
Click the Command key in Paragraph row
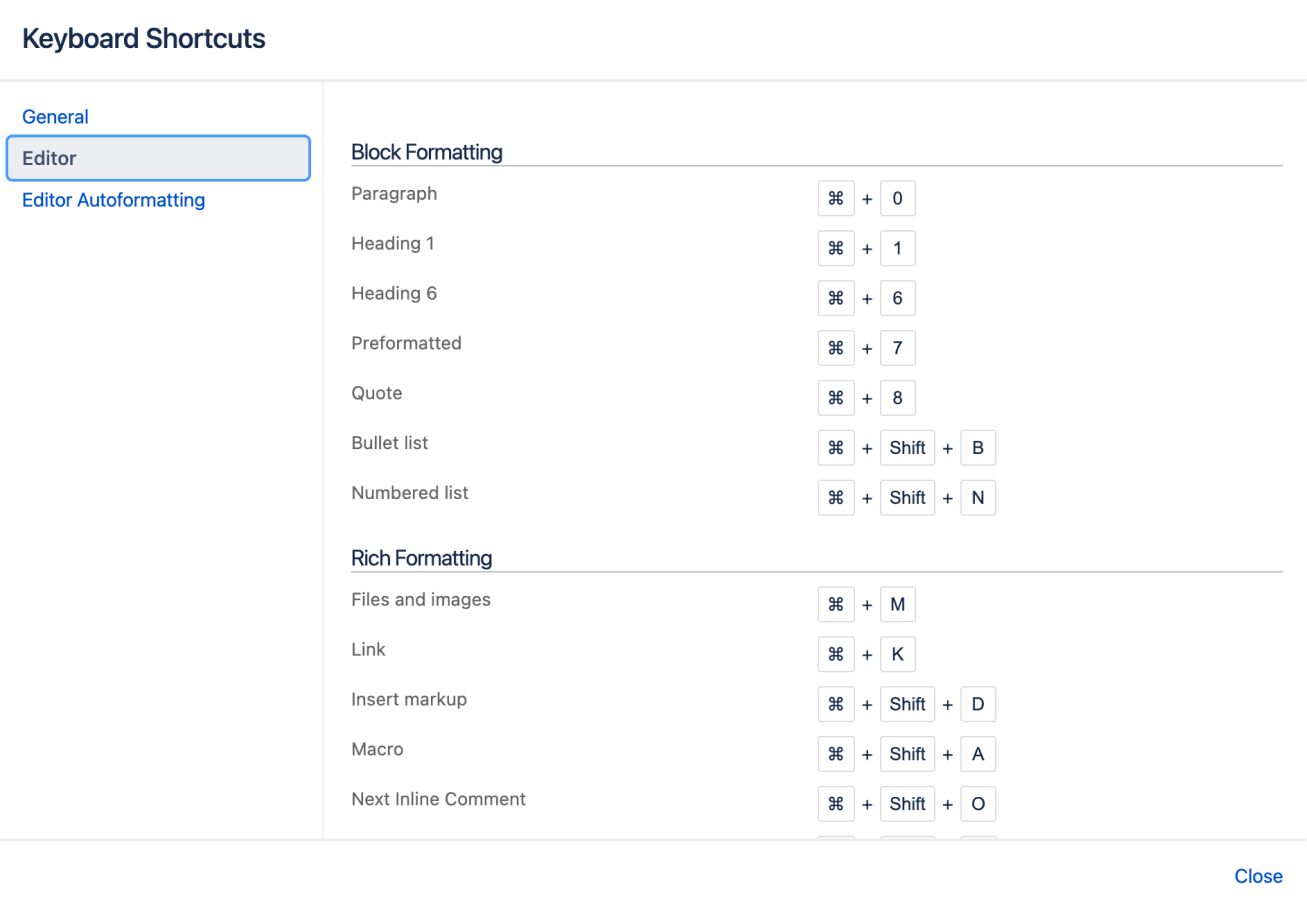click(836, 198)
